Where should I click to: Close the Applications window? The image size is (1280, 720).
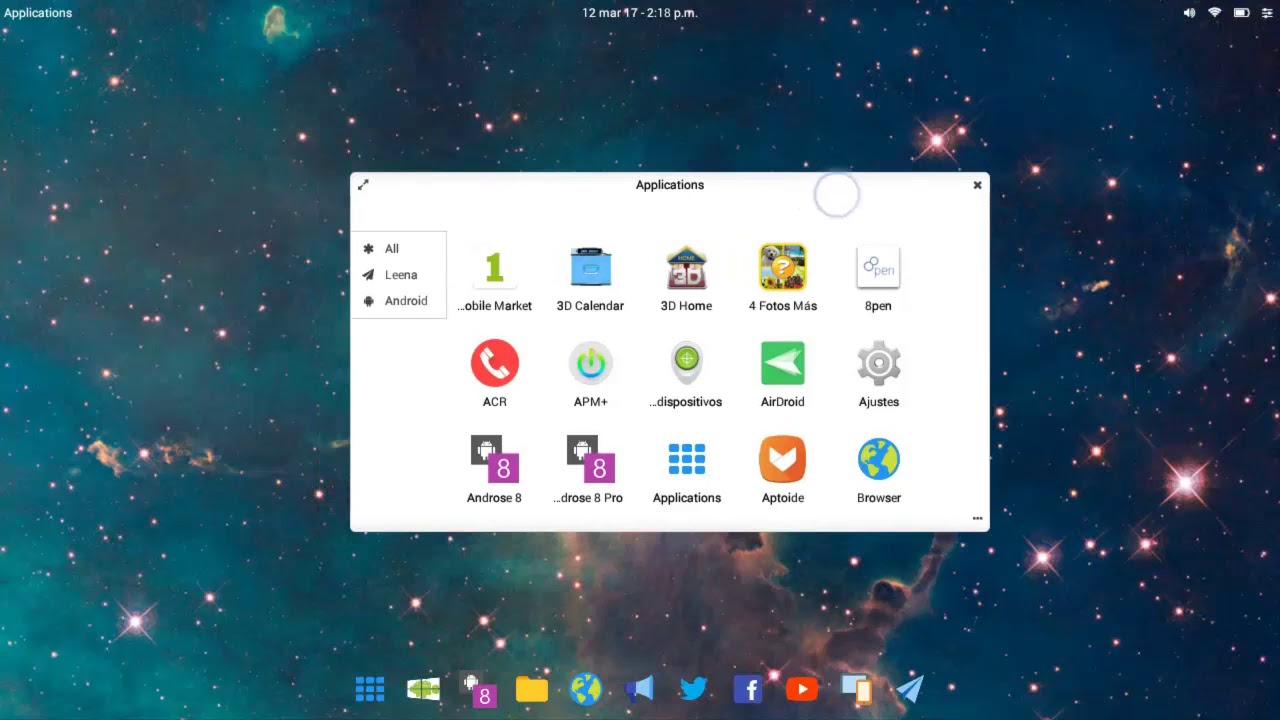(x=977, y=185)
